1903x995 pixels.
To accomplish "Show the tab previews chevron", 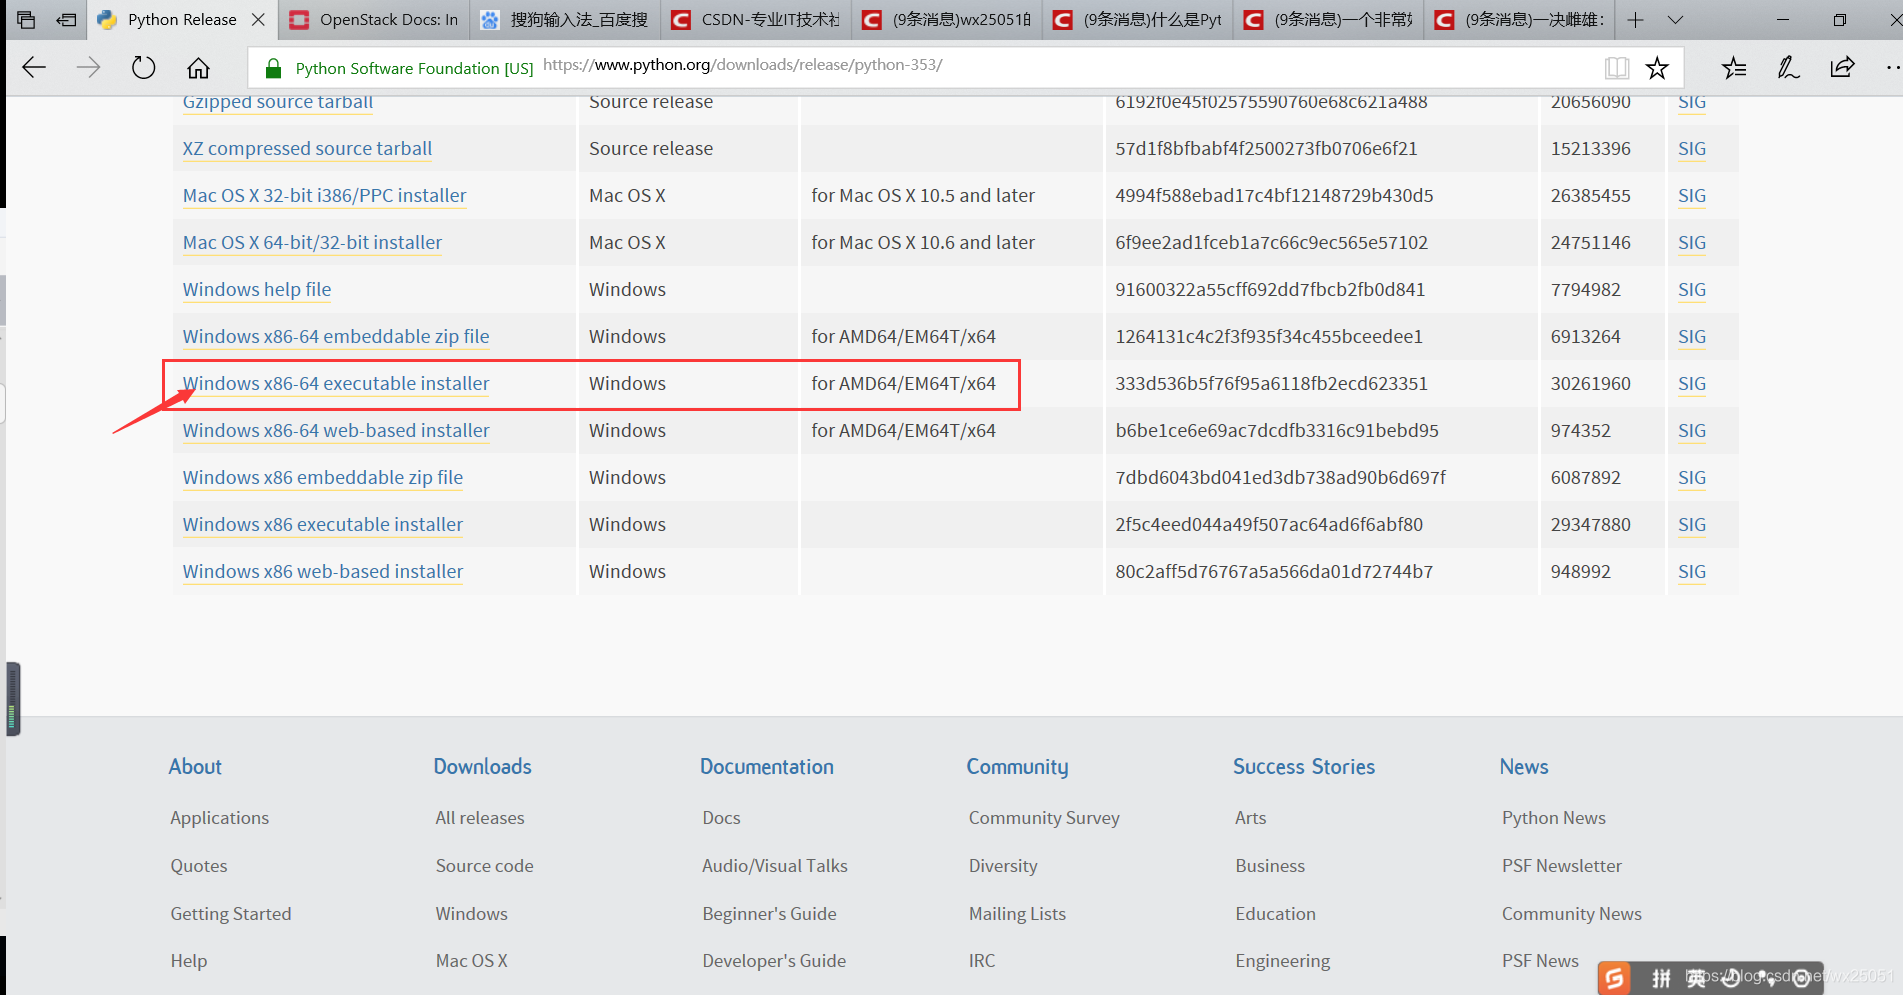I will (1676, 20).
